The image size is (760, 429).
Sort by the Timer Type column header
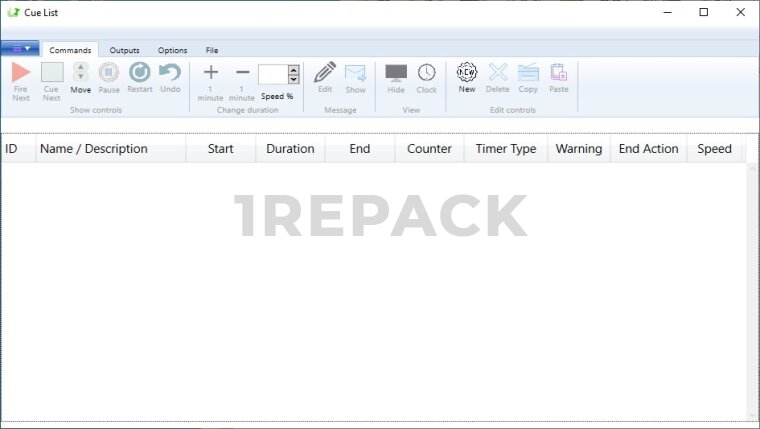click(x=505, y=149)
